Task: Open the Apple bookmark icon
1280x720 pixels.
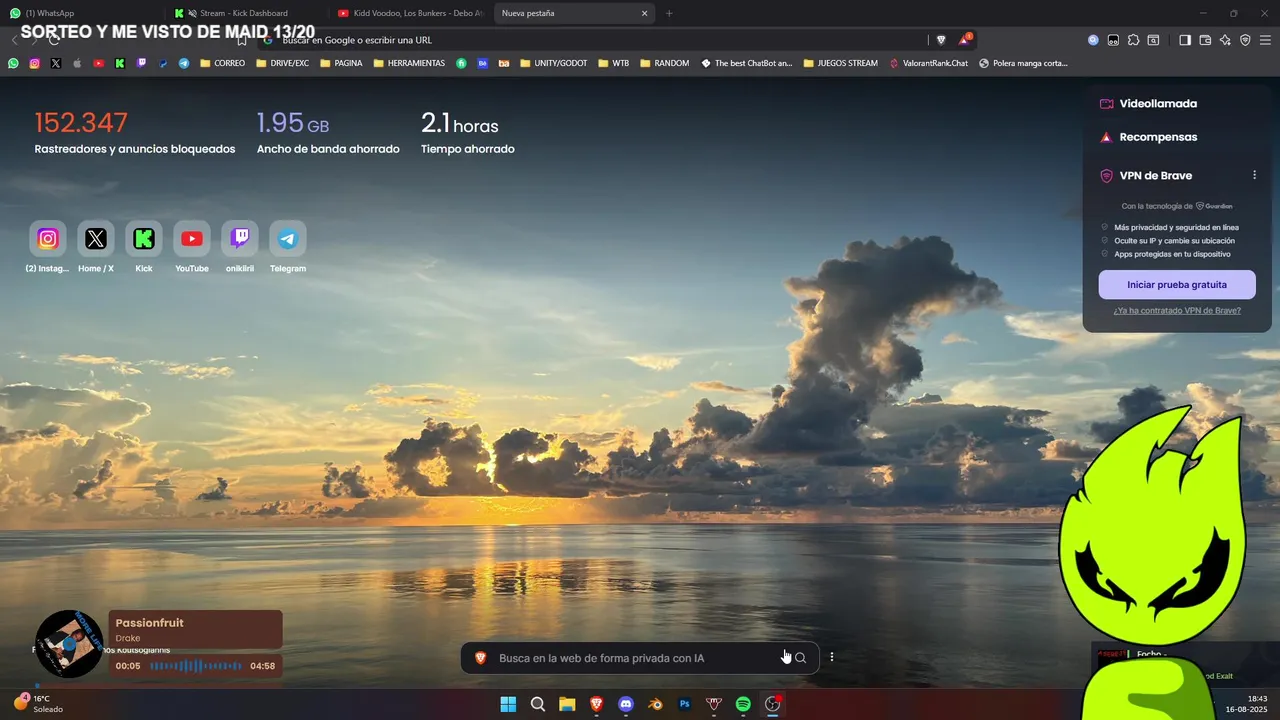Action: point(77,63)
